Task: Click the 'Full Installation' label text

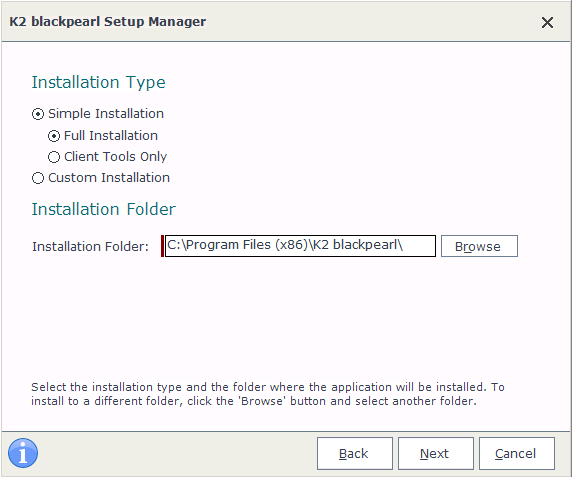Action: click(x=111, y=136)
